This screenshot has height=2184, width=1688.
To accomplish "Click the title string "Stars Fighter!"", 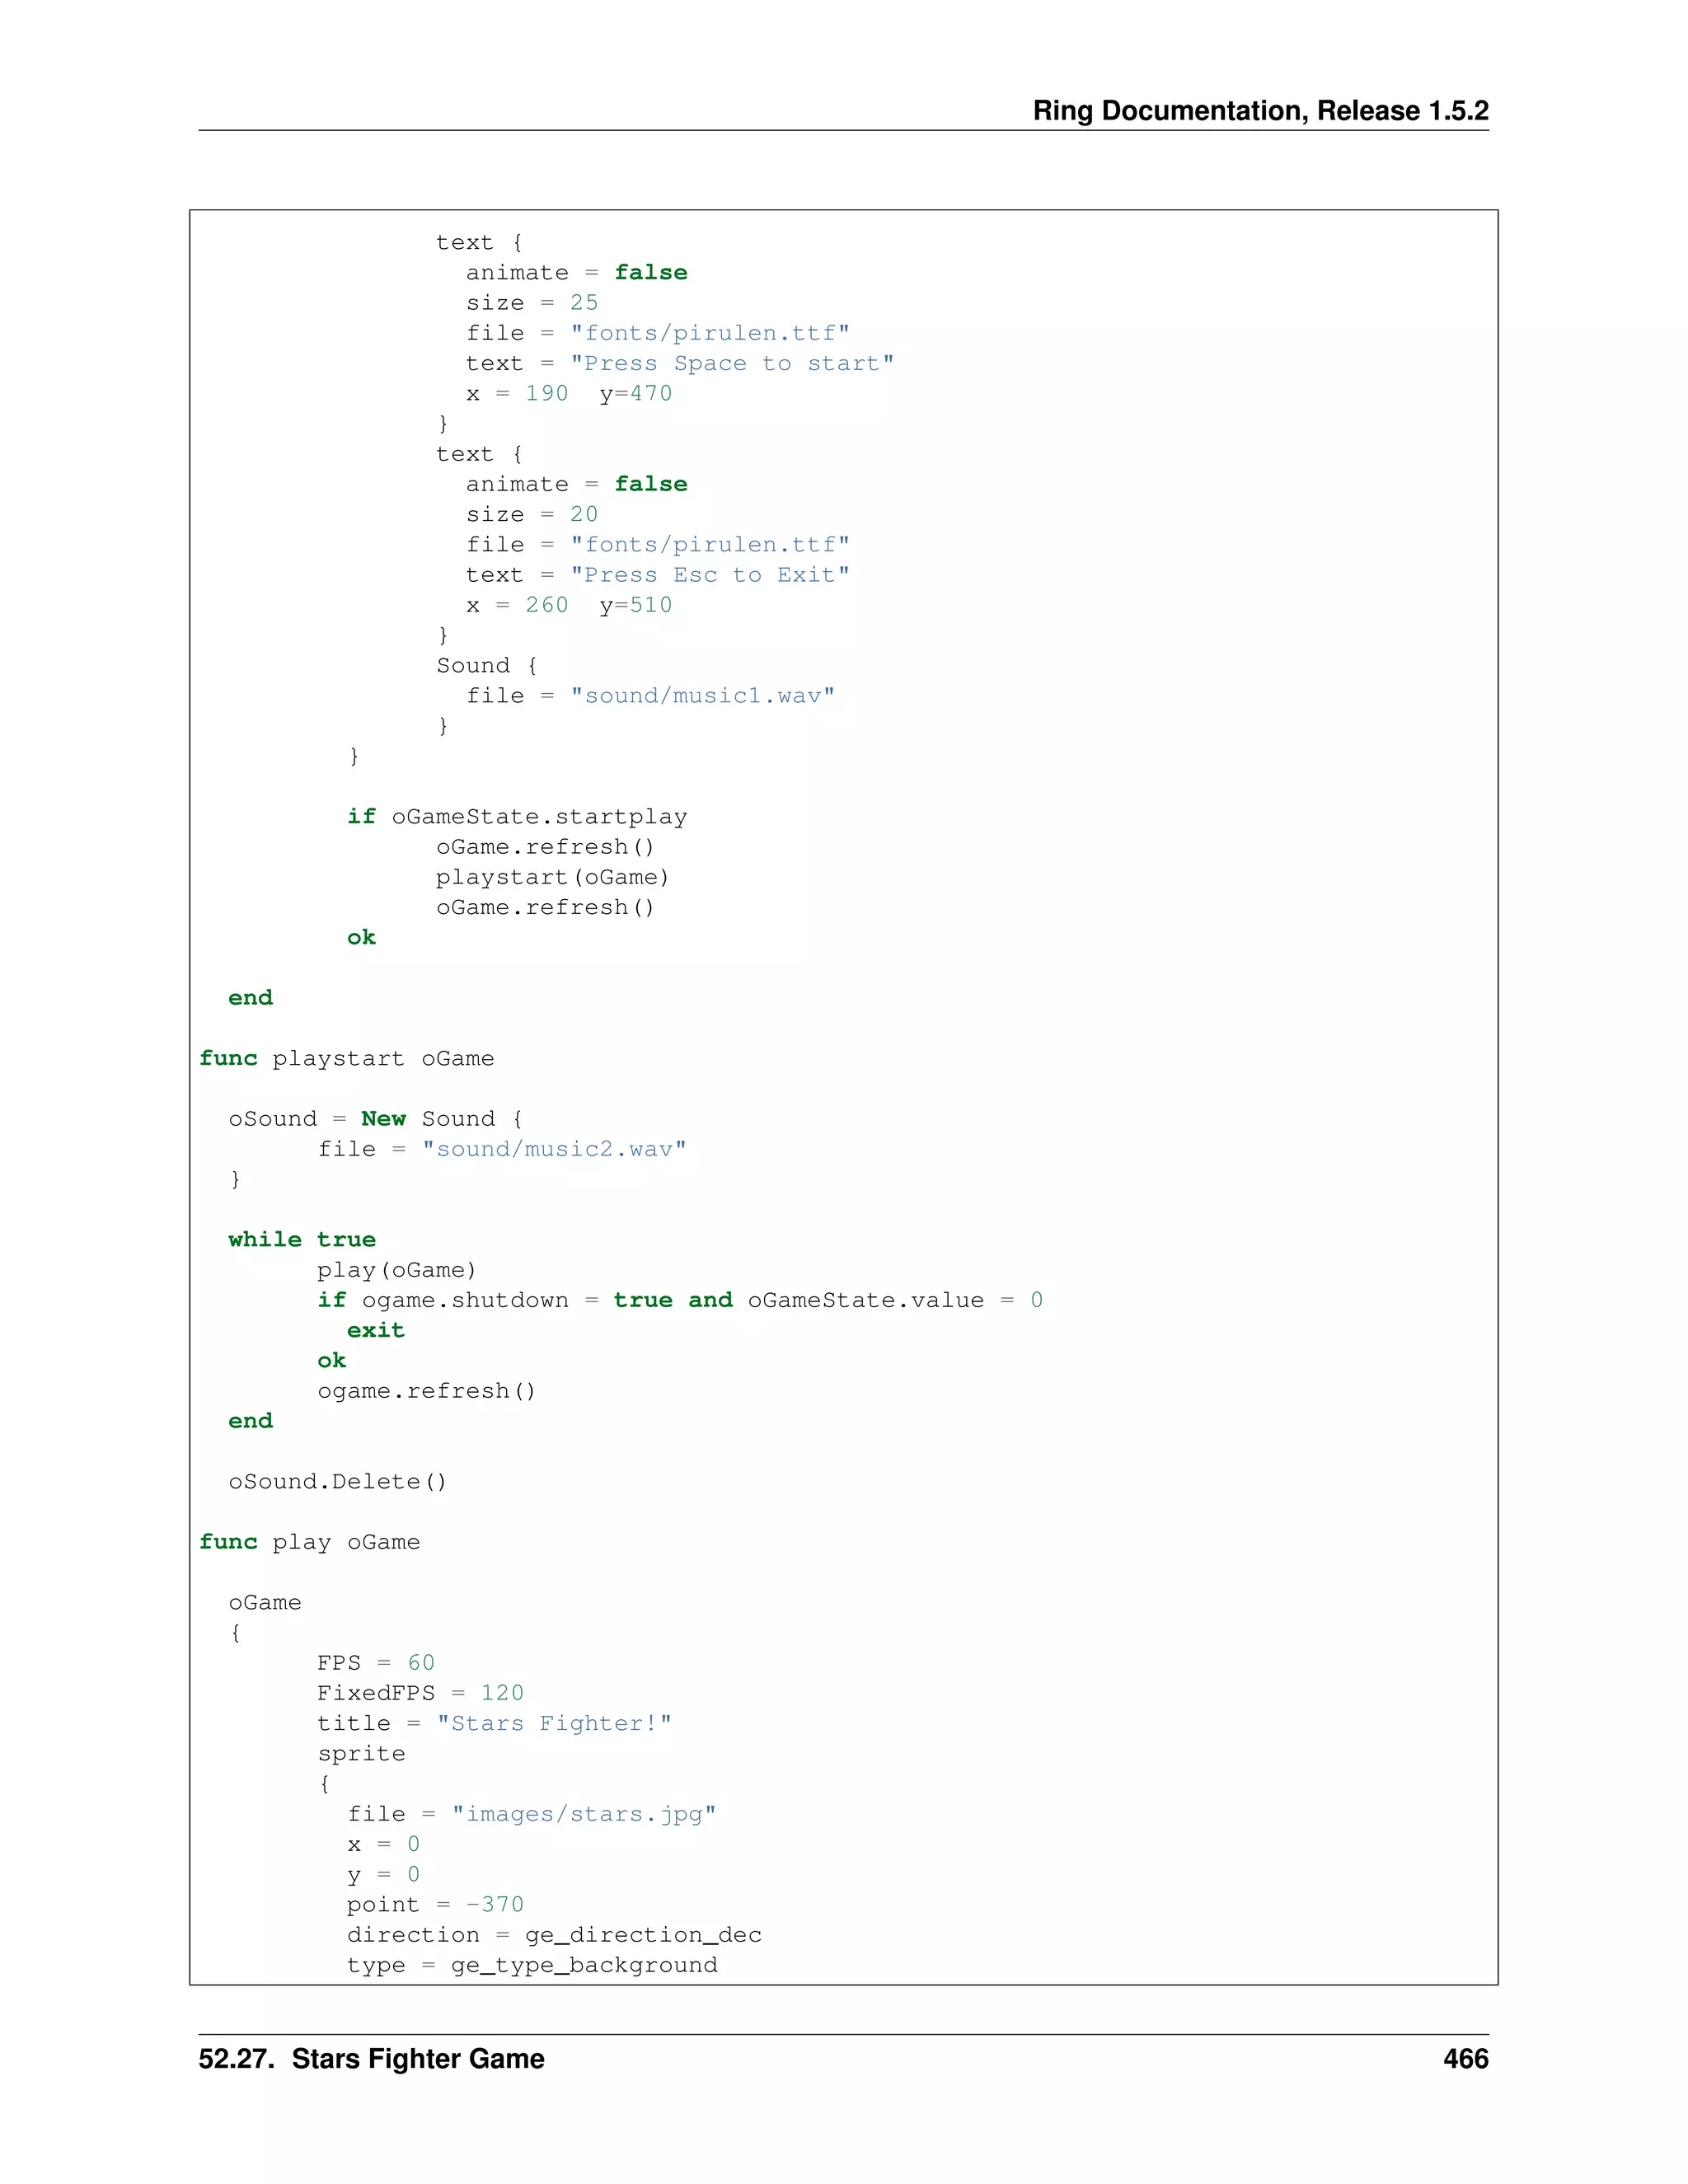I will (x=553, y=1723).
